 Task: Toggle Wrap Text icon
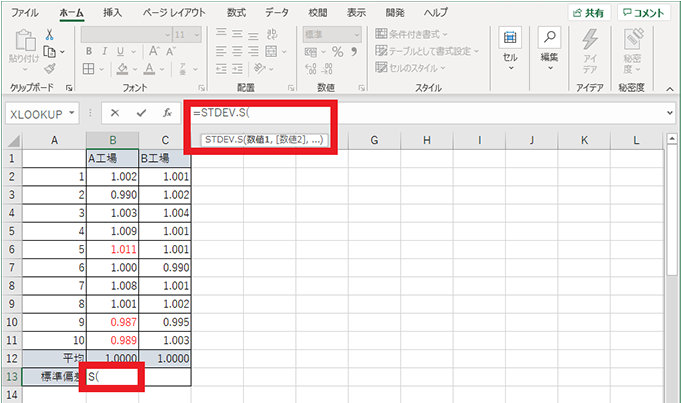[272, 34]
